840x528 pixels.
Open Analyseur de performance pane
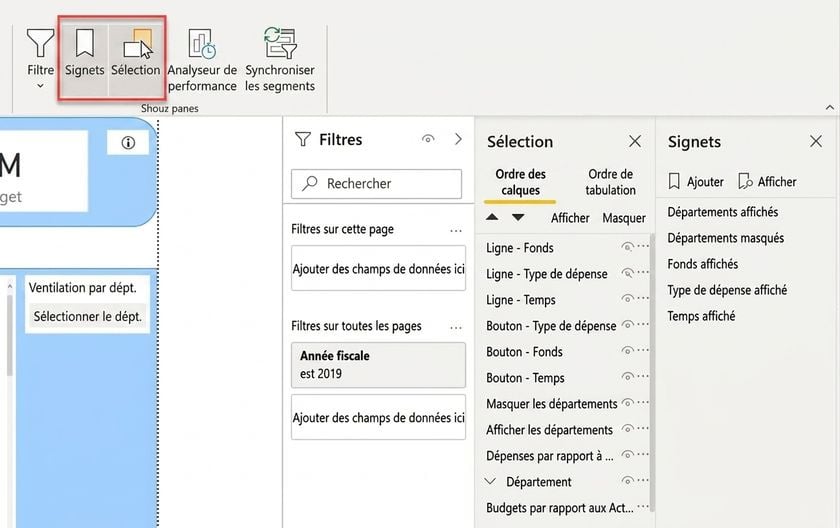coord(202,60)
